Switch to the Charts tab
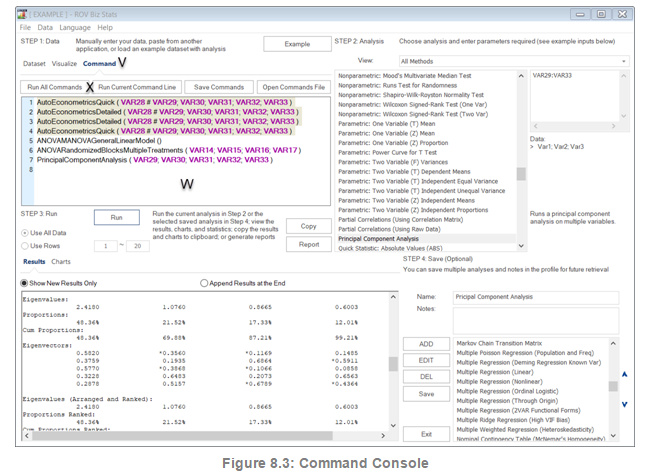 pos(61,261)
